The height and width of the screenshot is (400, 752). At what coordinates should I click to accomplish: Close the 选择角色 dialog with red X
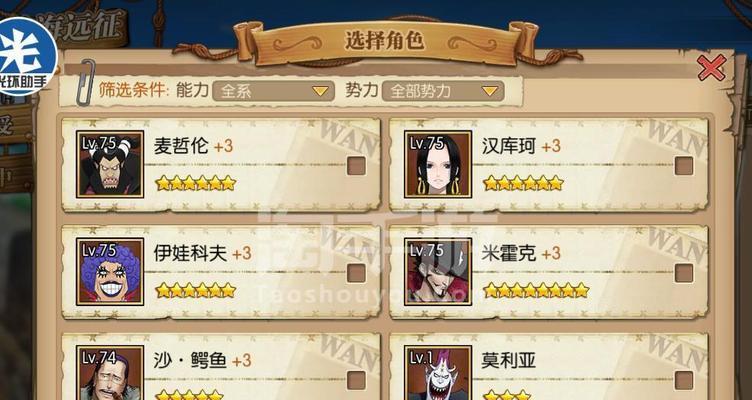tap(712, 68)
